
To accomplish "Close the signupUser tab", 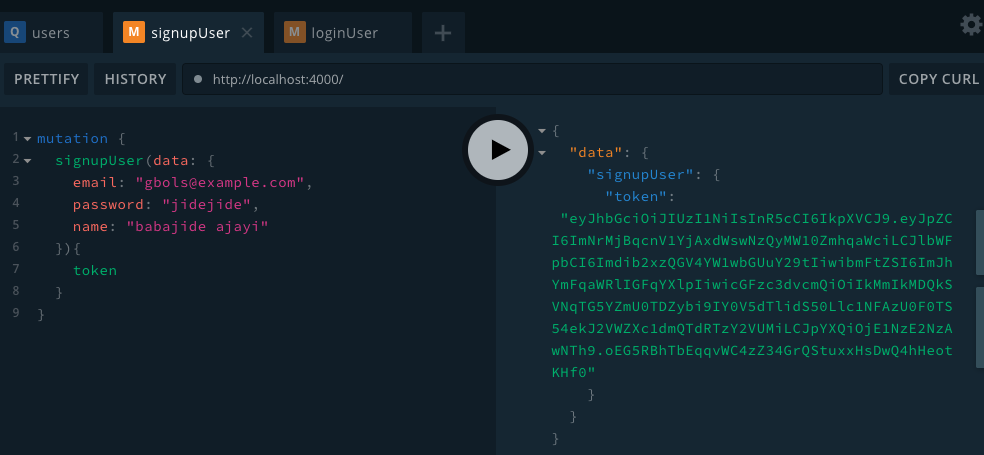I will [247, 33].
